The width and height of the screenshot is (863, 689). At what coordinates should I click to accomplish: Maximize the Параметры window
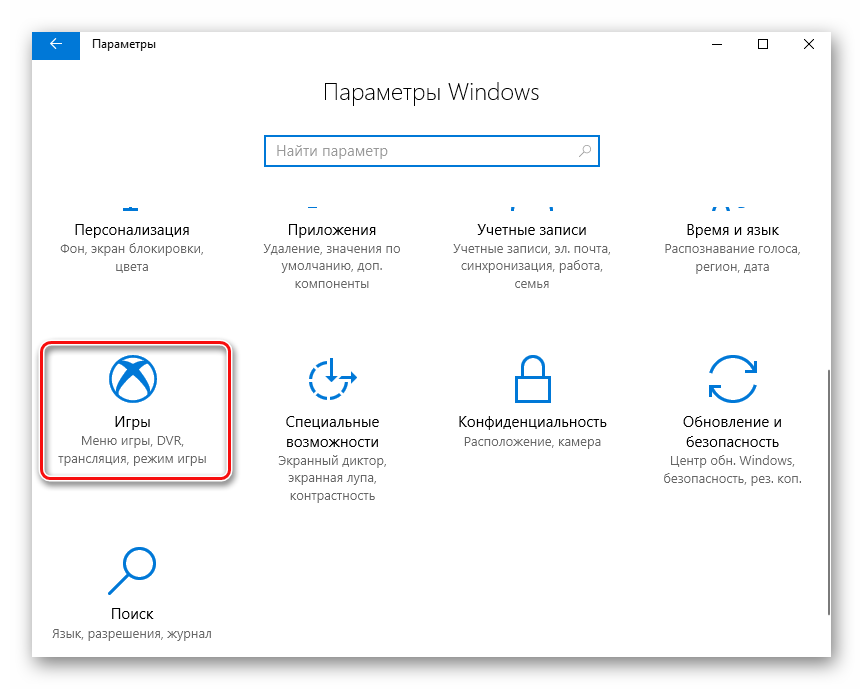coord(763,45)
